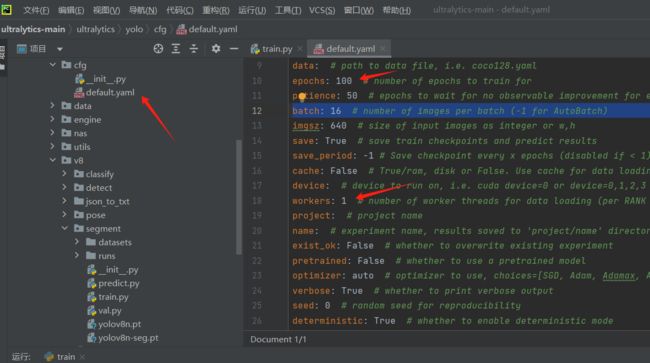Collapse the v8 folder
Image resolution: width=650 pixels, height=363 pixels.
[53, 160]
